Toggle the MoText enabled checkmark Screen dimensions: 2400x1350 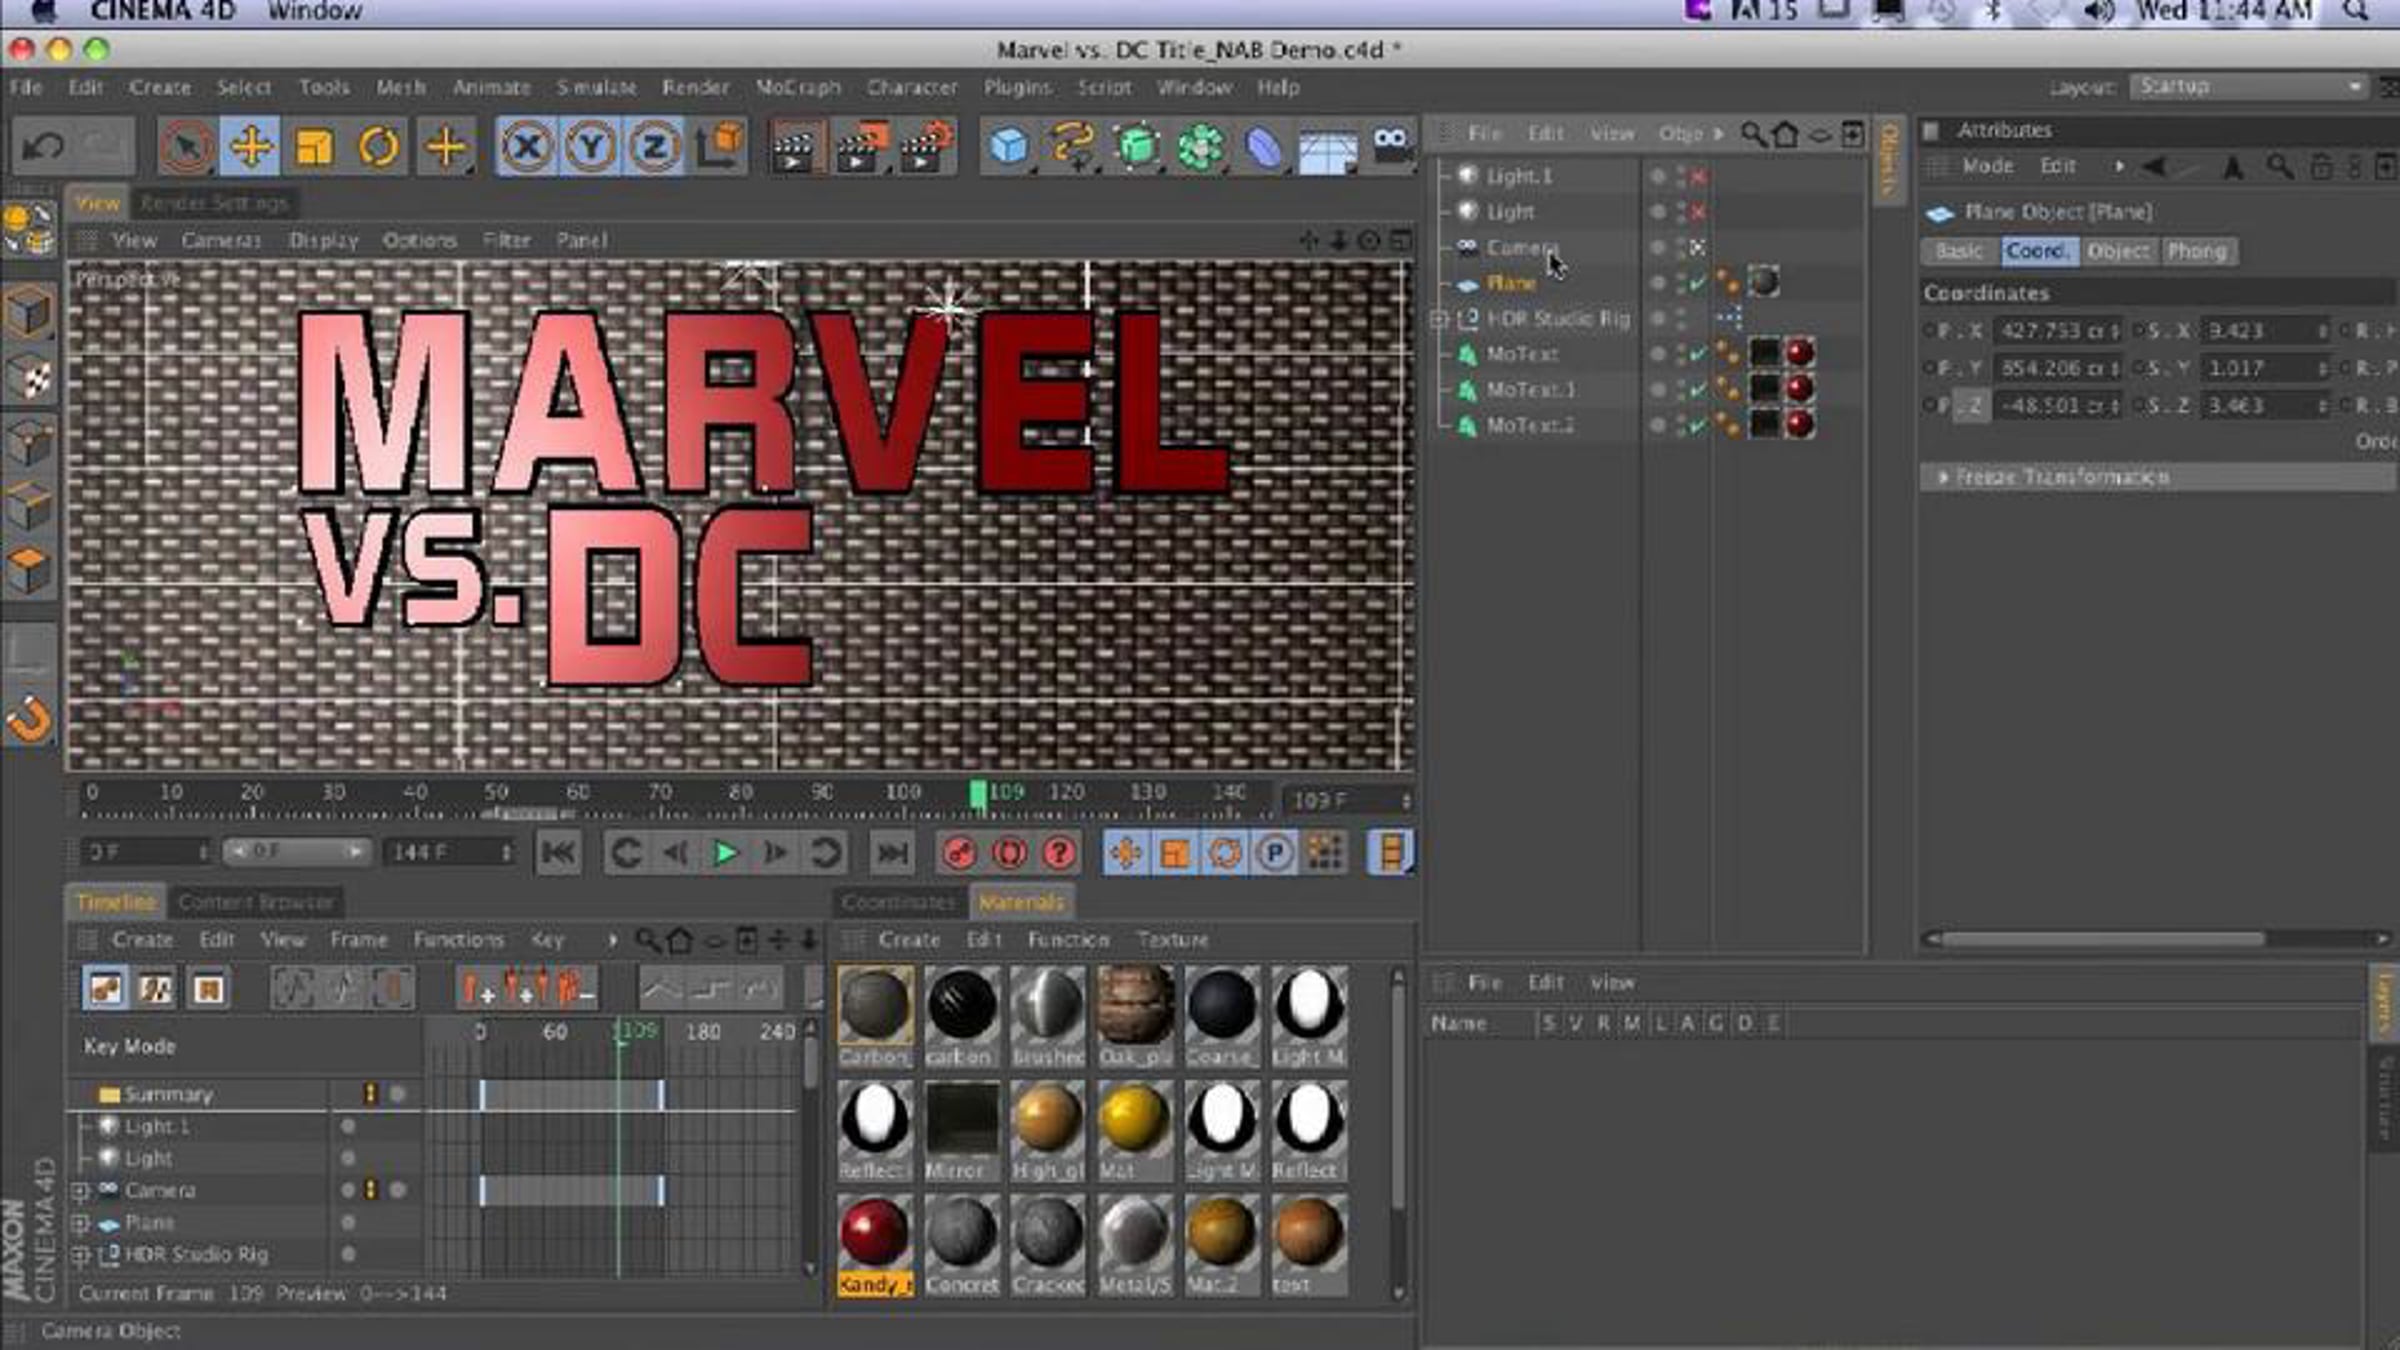[x=1698, y=354]
